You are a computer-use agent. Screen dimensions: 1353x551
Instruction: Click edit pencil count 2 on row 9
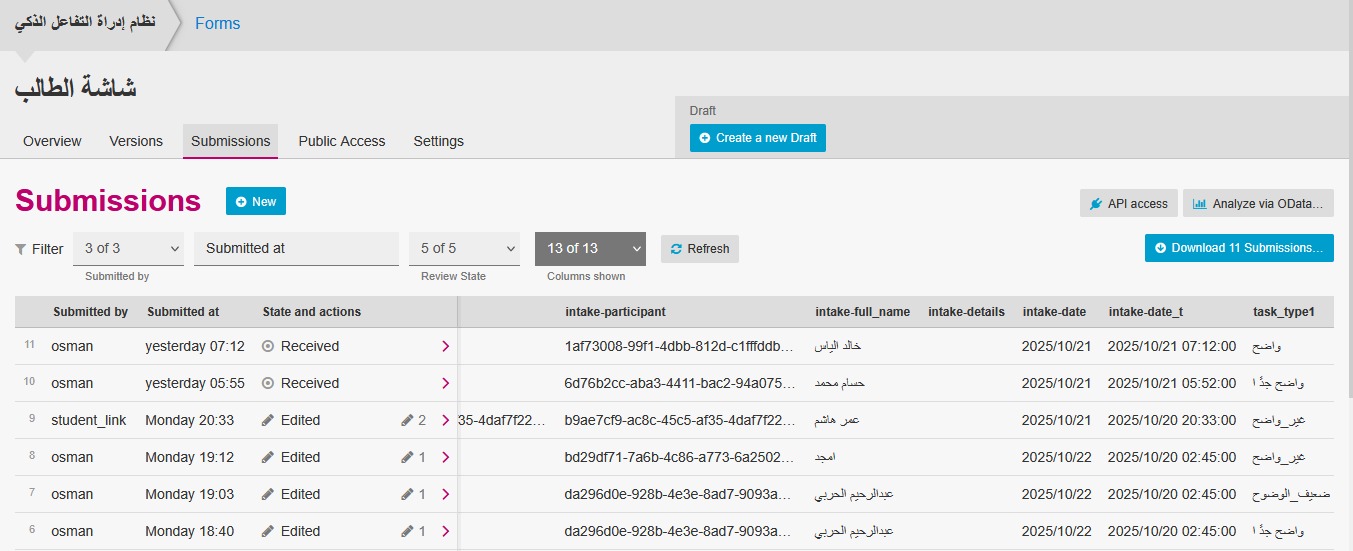coord(413,420)
